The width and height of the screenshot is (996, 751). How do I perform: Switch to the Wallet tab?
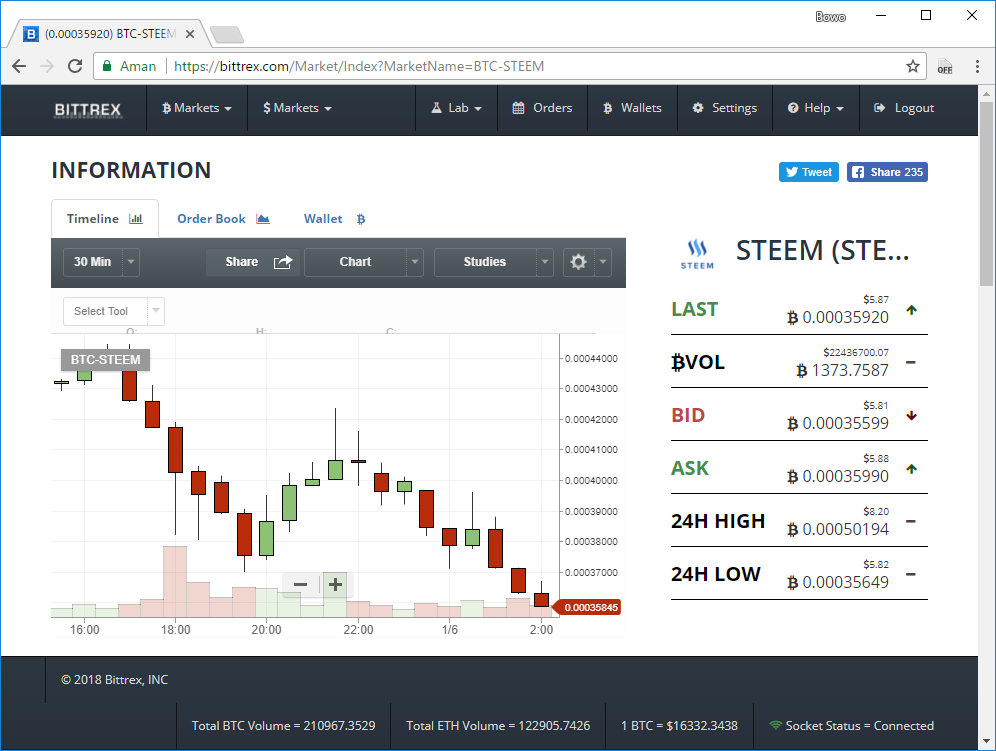pos(334,219)
